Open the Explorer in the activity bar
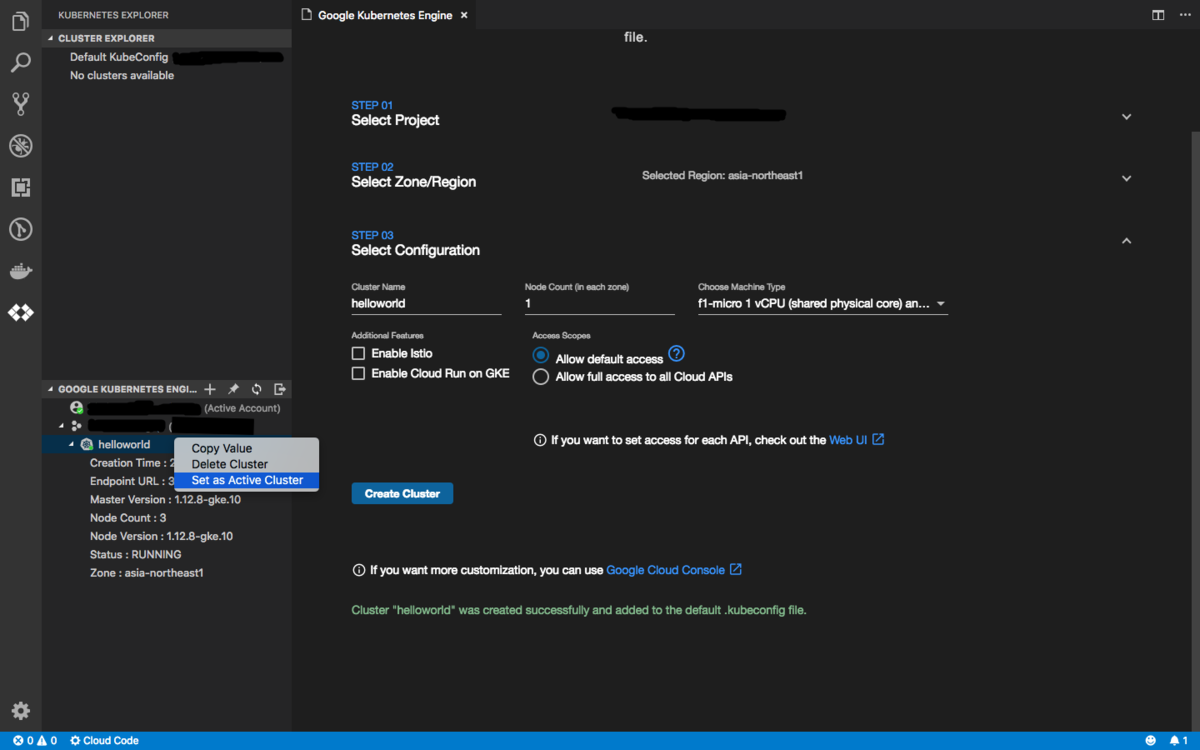 click(x=20, y=20)
